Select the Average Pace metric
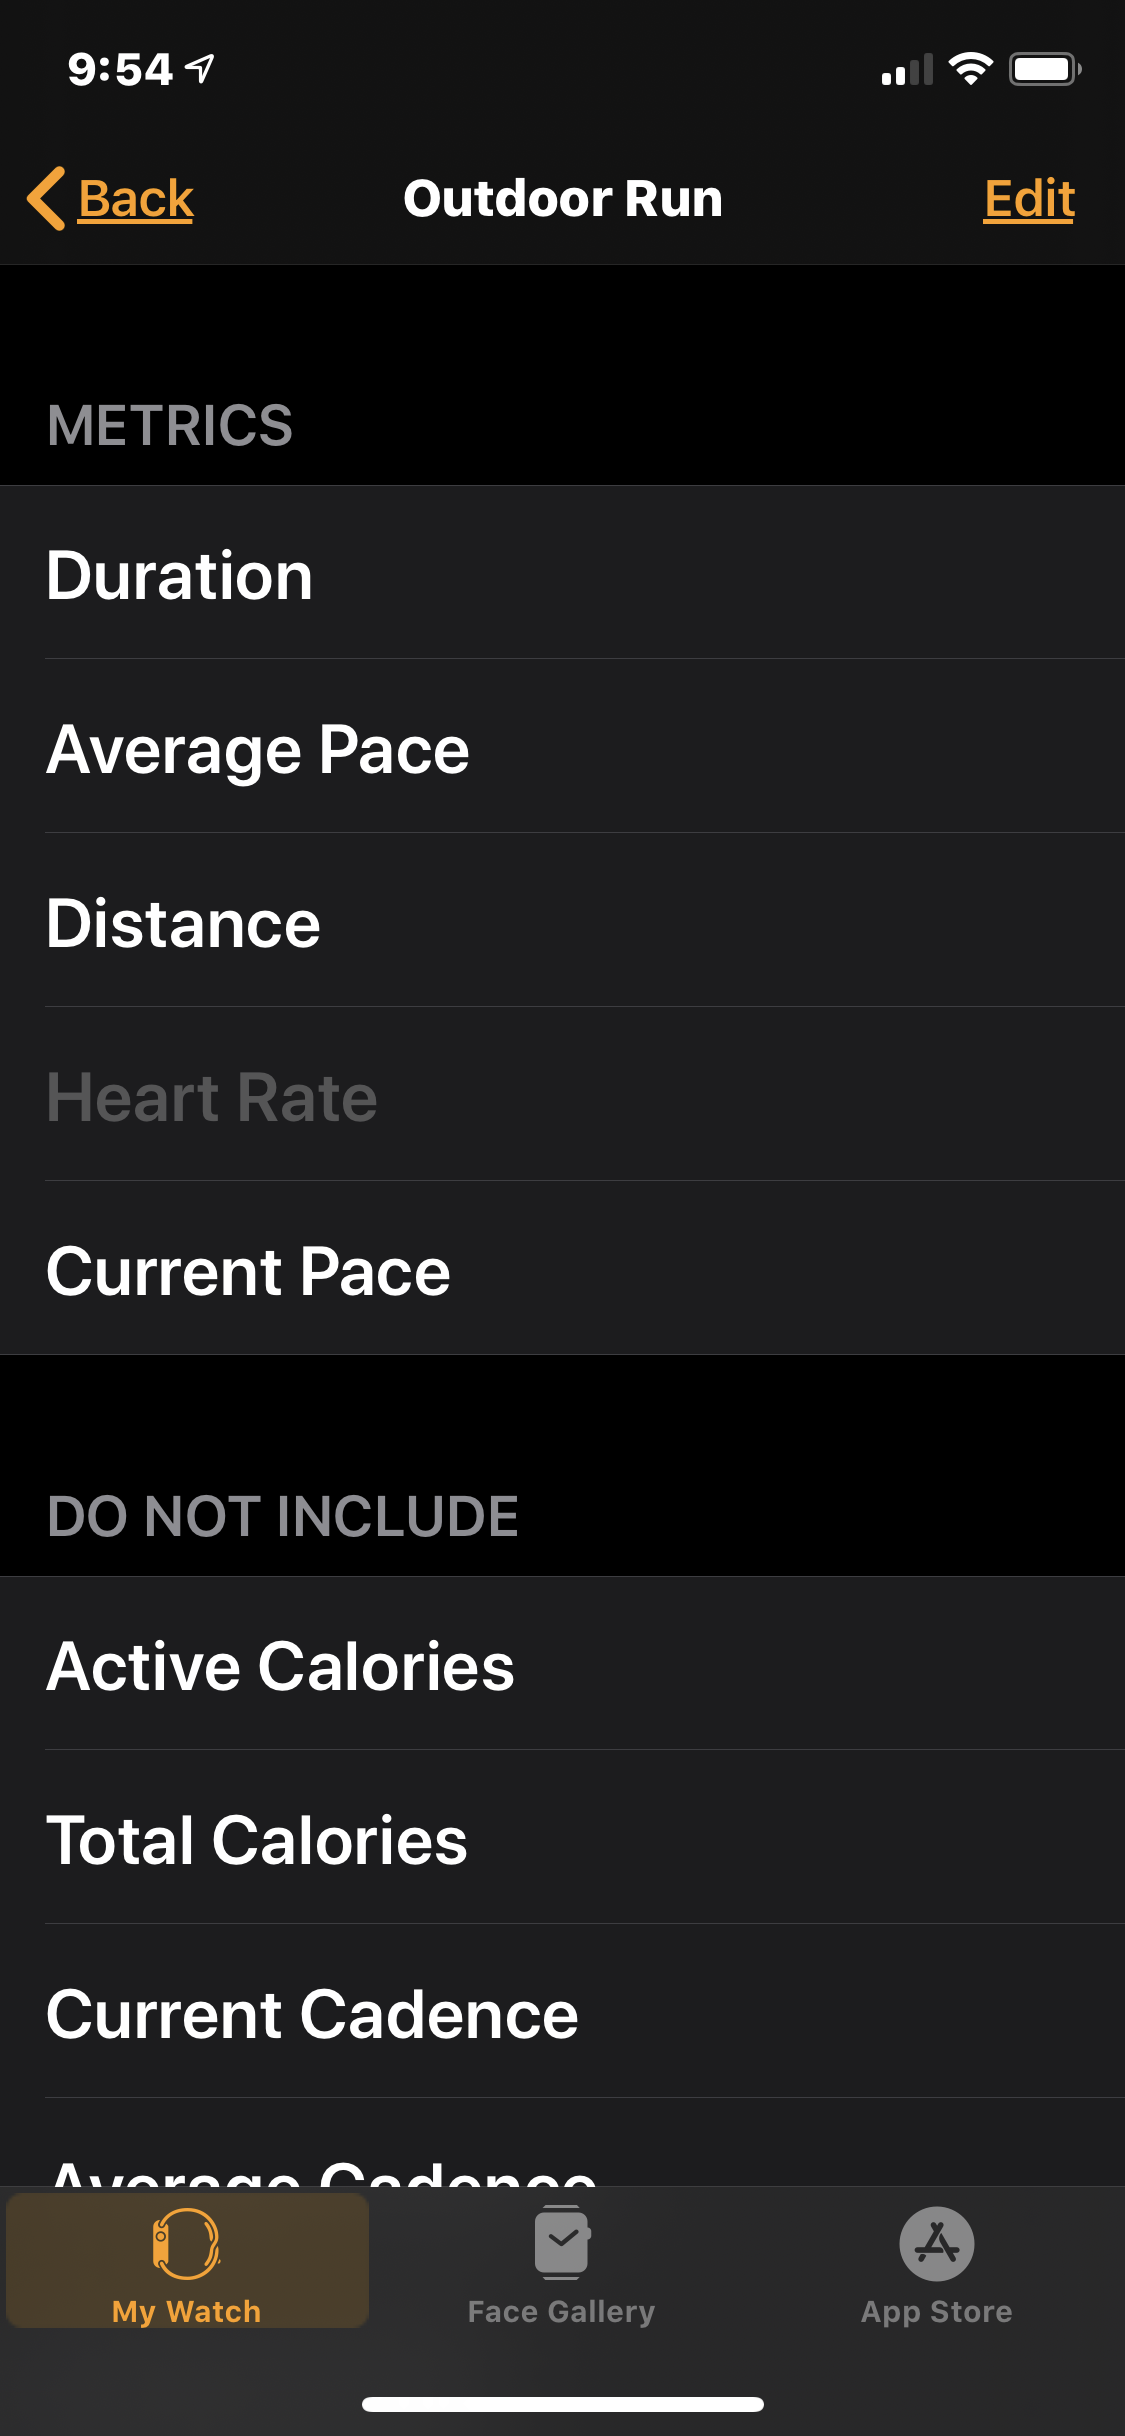The width and height of the screenshot is (1125, 2436). click(562, 748)
